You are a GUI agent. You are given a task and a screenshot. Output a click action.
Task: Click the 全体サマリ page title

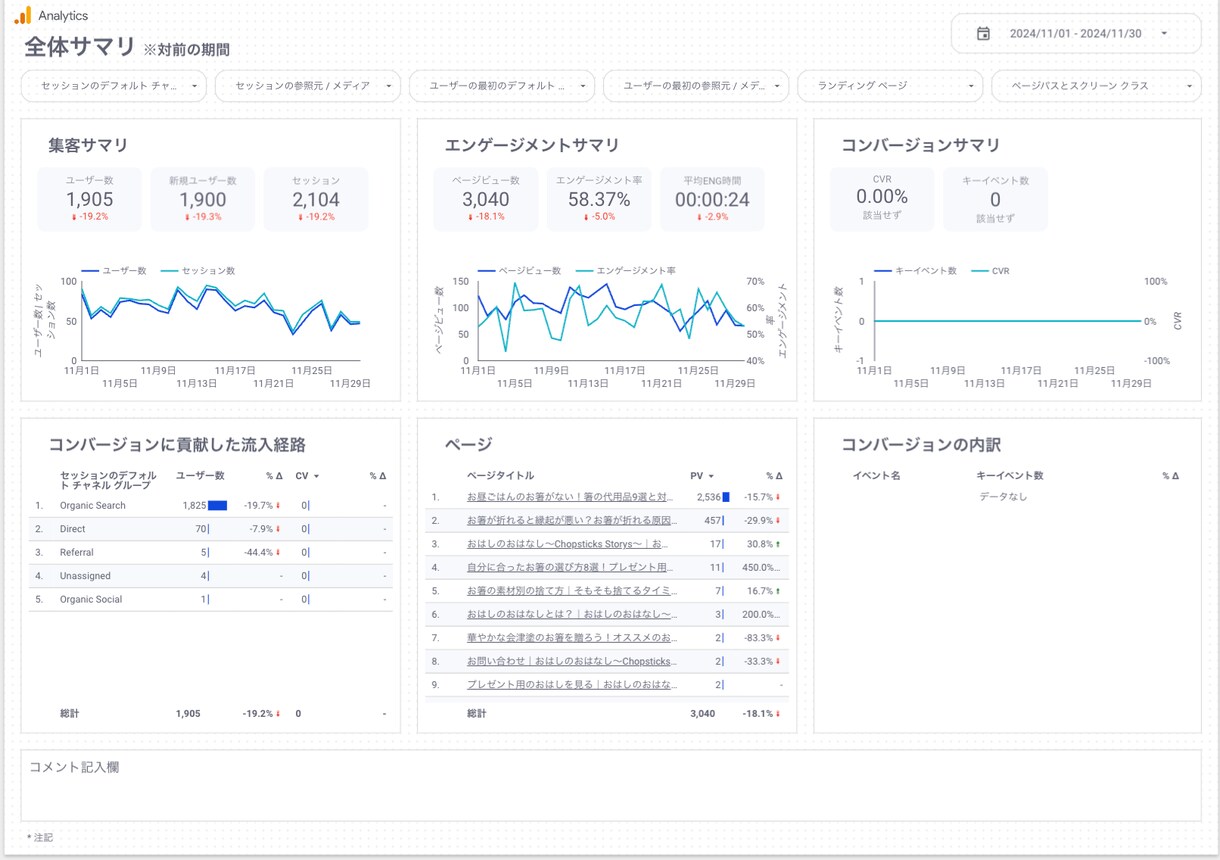click(79, 47)
